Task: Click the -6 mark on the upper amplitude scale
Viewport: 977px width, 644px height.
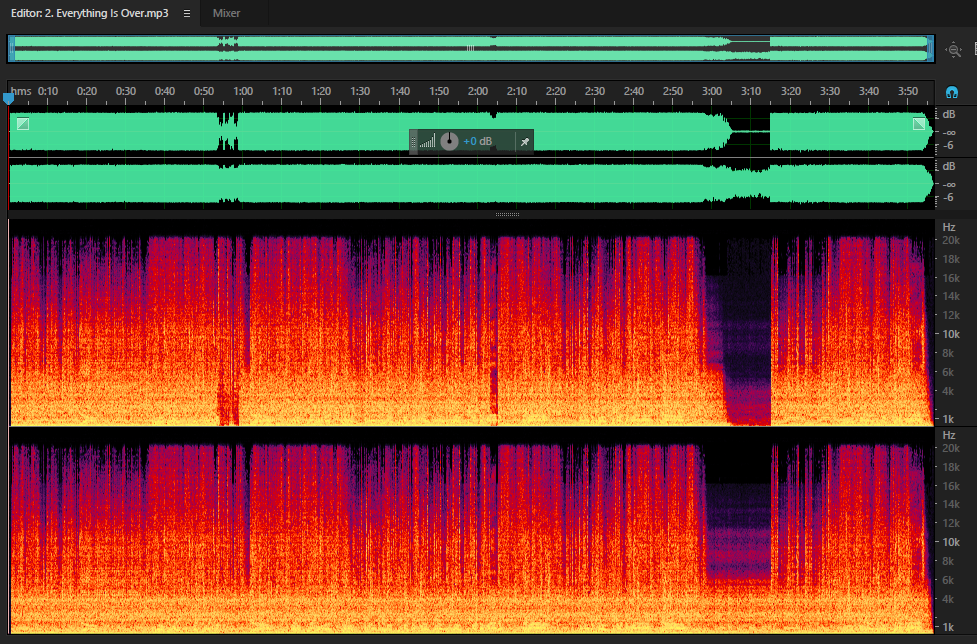Action: click(x=948, y=145)
